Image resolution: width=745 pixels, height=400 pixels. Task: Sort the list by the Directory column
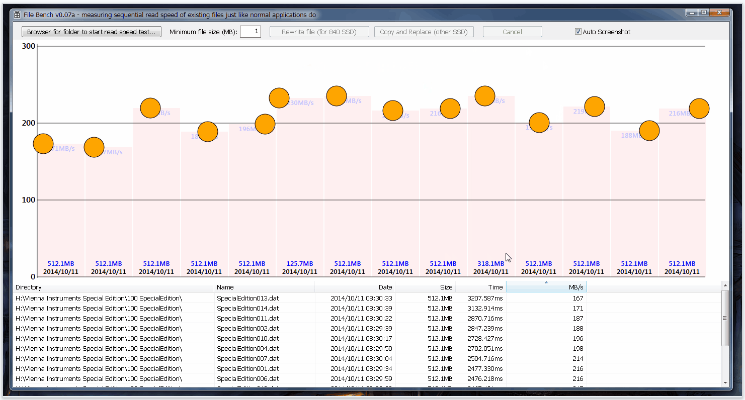click(x=114, y=287)
